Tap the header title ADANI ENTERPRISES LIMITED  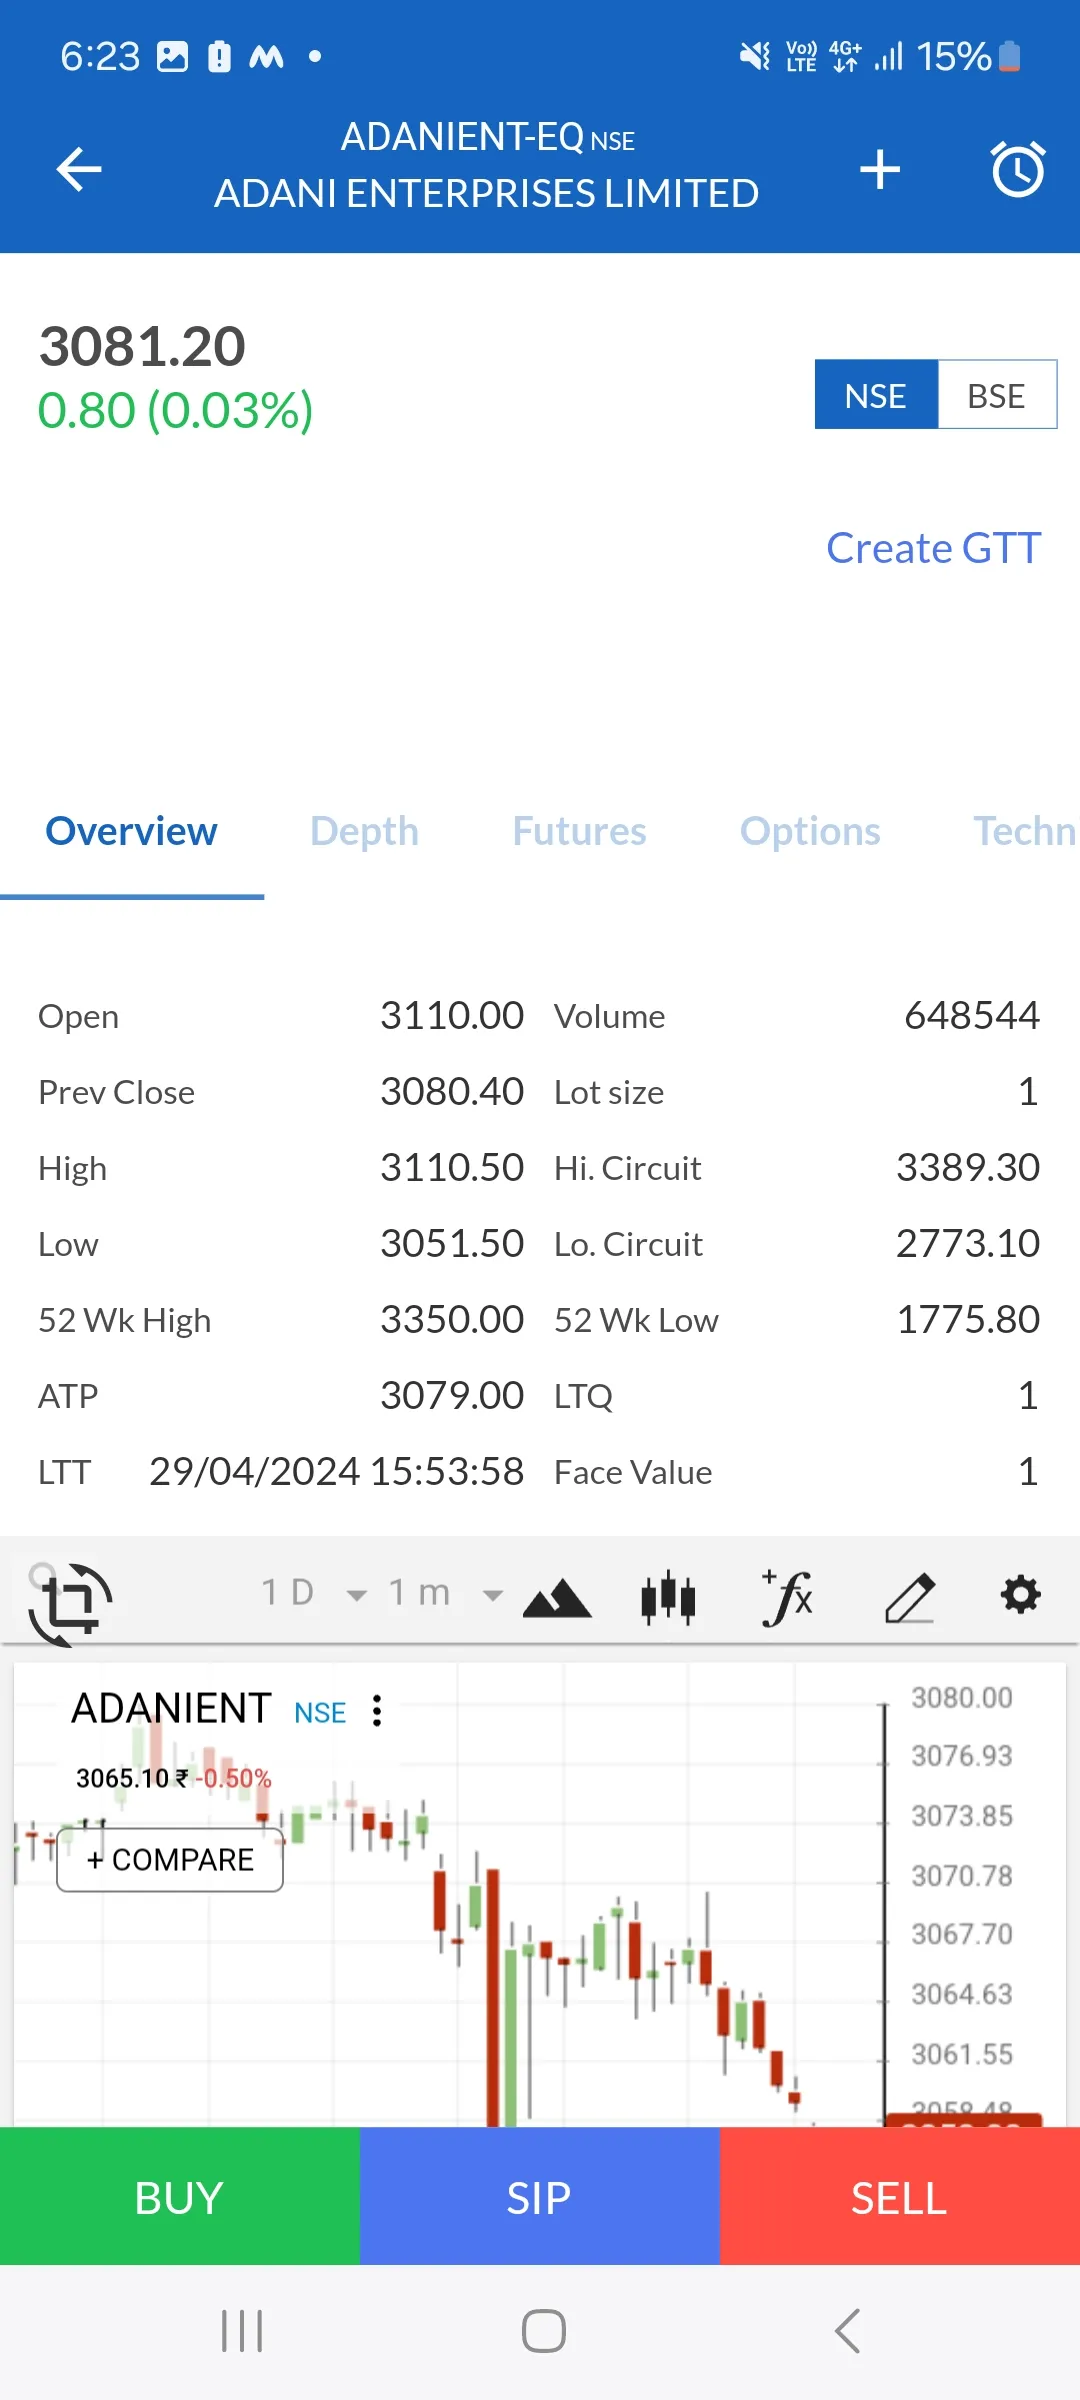[487, 194]
